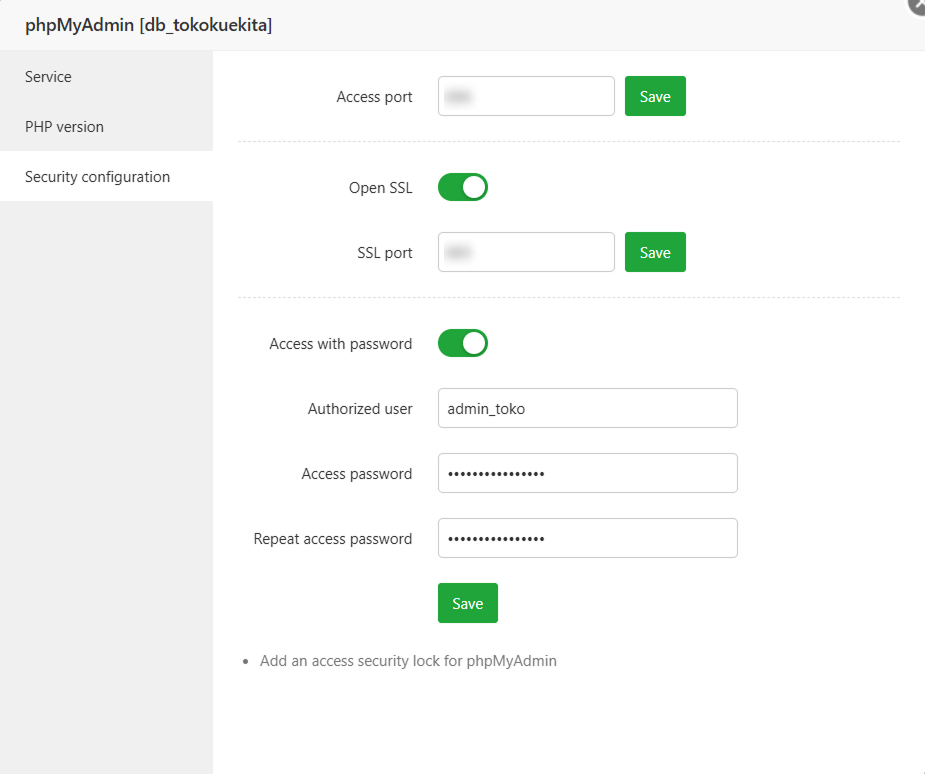925x774 pixels.
Task: Click the Access with password label
Action: click(340, 343)
